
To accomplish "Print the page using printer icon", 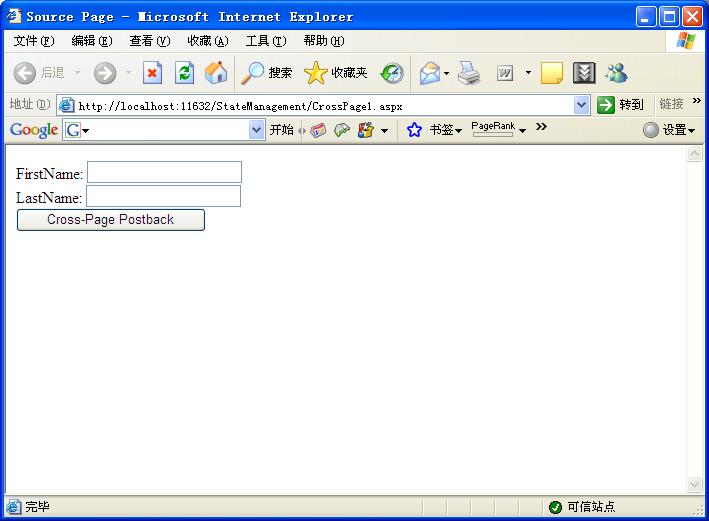I will click(468, 73).
